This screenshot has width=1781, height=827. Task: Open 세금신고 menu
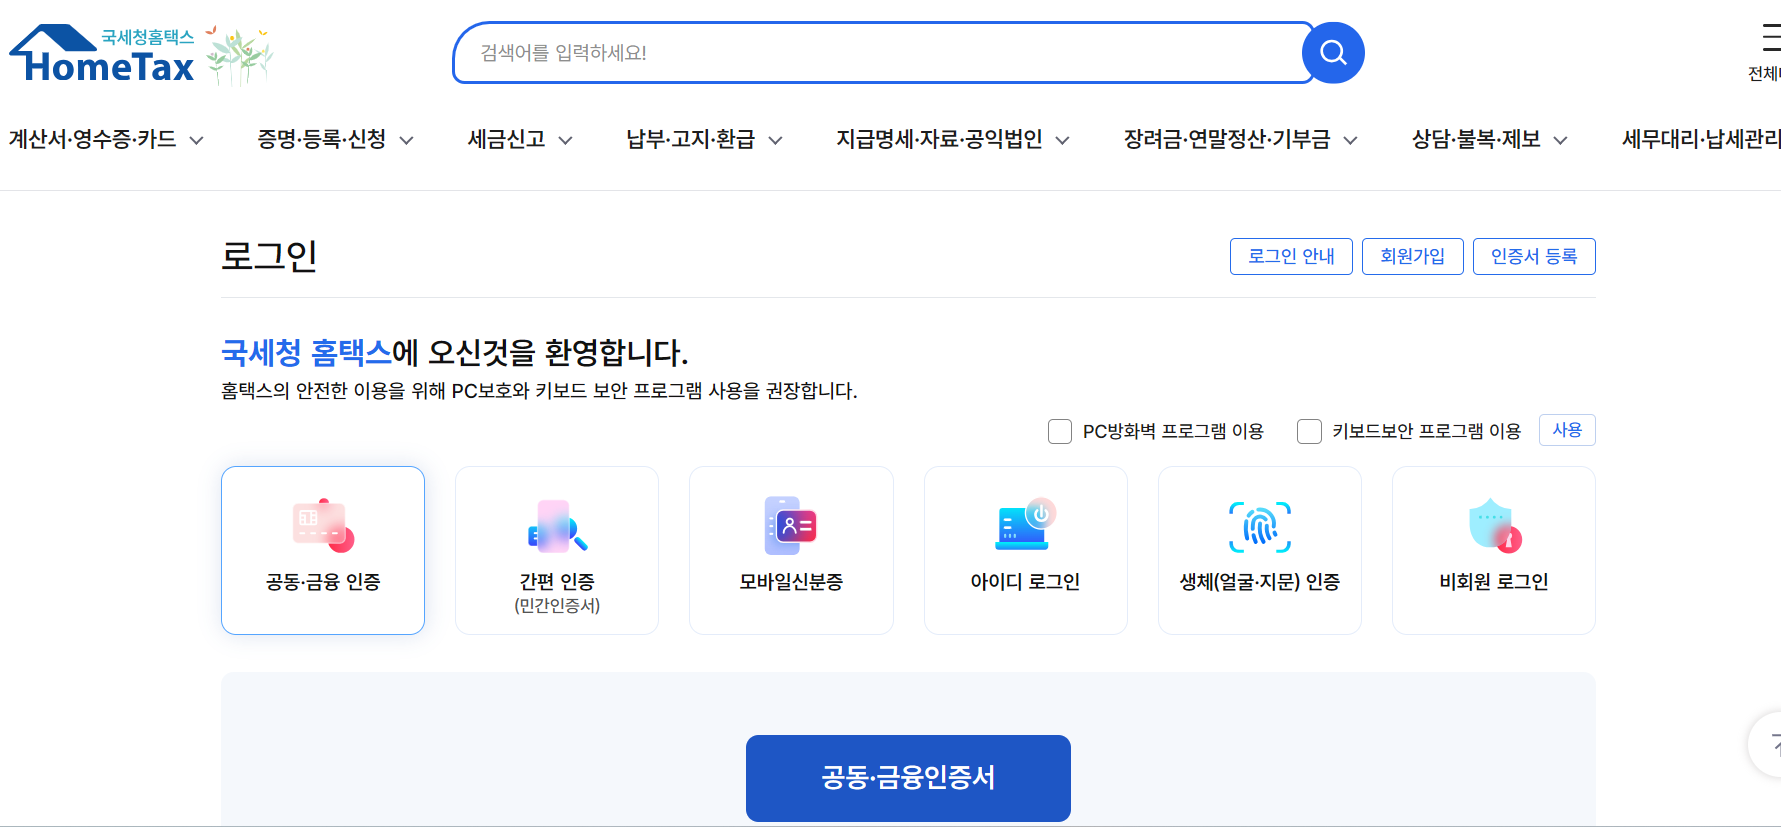[507, 139]
